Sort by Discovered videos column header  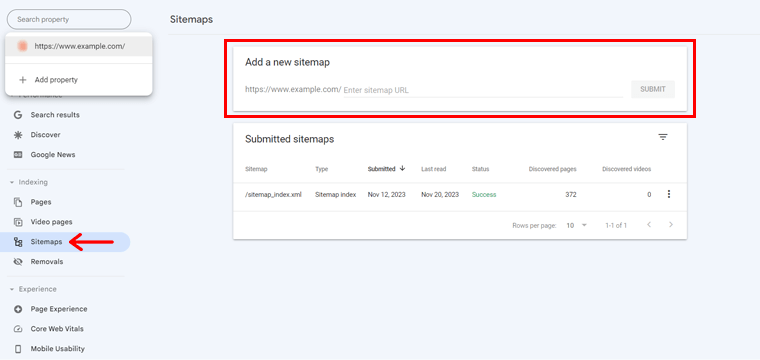pyautogui.click(x=626, y=169)
